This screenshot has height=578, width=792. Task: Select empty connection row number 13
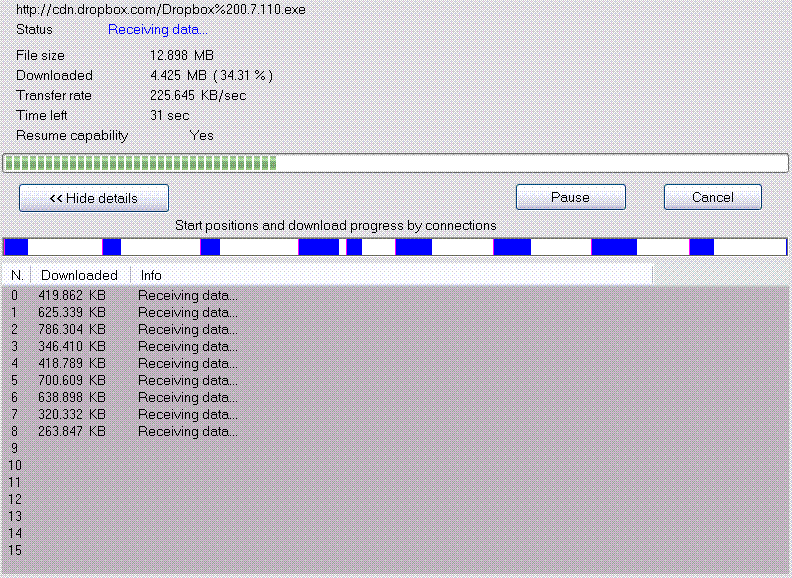tap(395, 516)
